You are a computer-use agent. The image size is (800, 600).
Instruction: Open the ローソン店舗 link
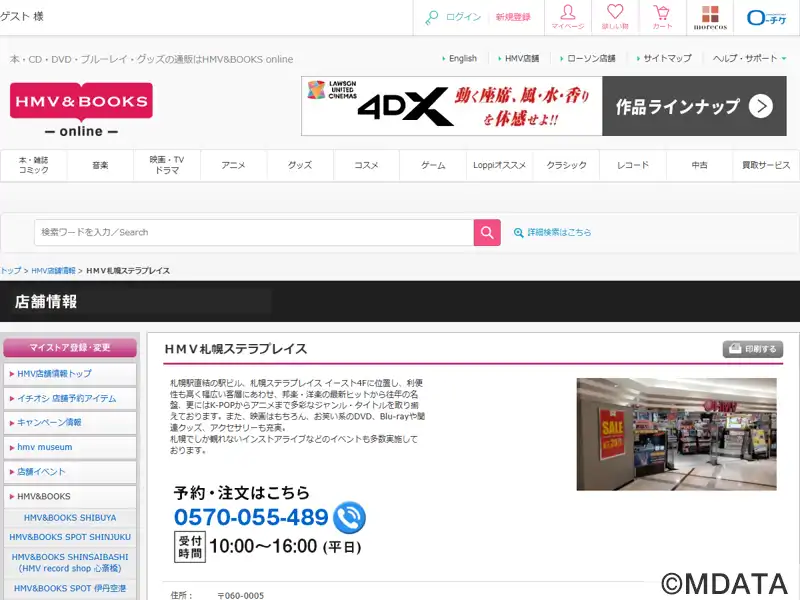[591, 58]
